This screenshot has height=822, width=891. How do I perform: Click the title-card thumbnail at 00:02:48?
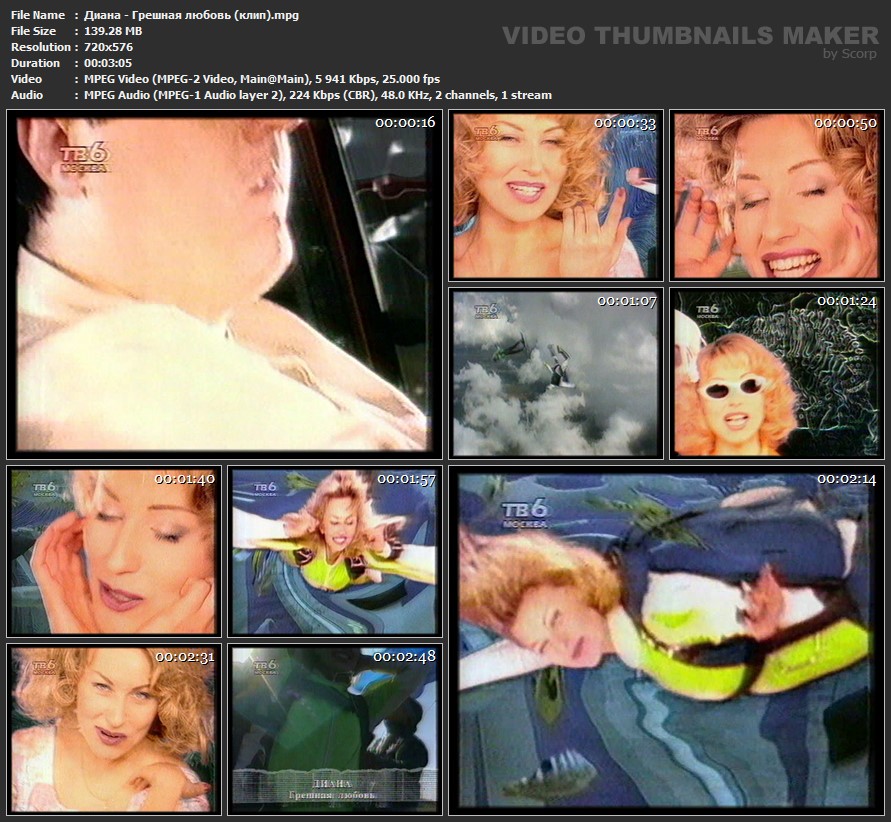[334, 728]
